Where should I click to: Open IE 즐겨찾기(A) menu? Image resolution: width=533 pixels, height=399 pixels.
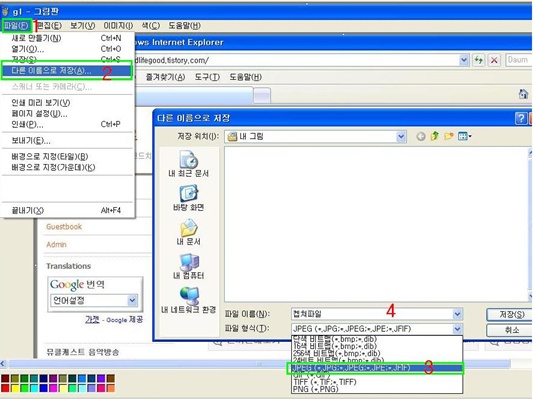165,77
